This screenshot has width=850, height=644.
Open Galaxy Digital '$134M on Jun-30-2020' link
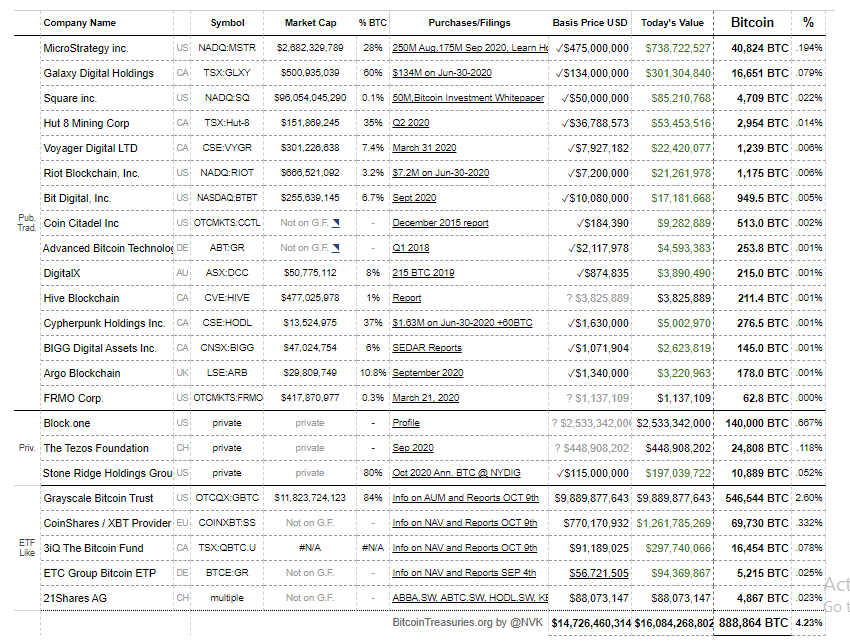pyautogui.click(x=442, y=73)
